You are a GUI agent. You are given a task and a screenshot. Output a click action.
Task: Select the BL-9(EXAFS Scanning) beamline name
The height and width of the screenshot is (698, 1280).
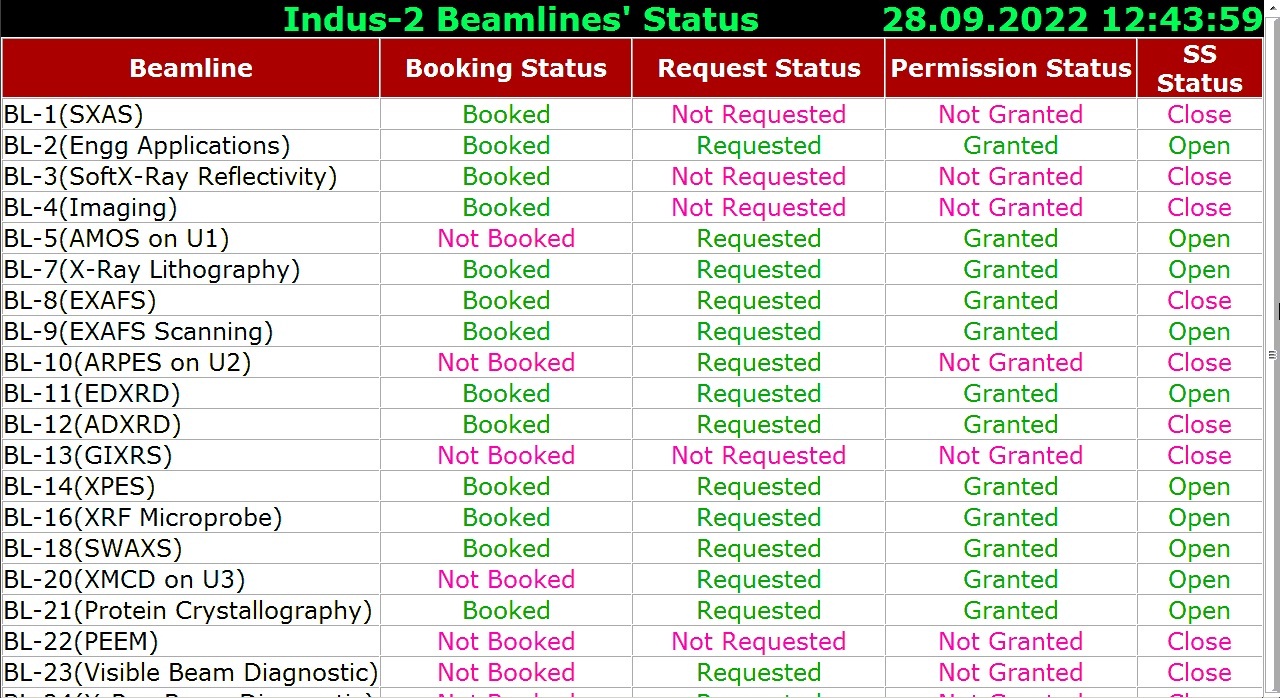(138, 331)
